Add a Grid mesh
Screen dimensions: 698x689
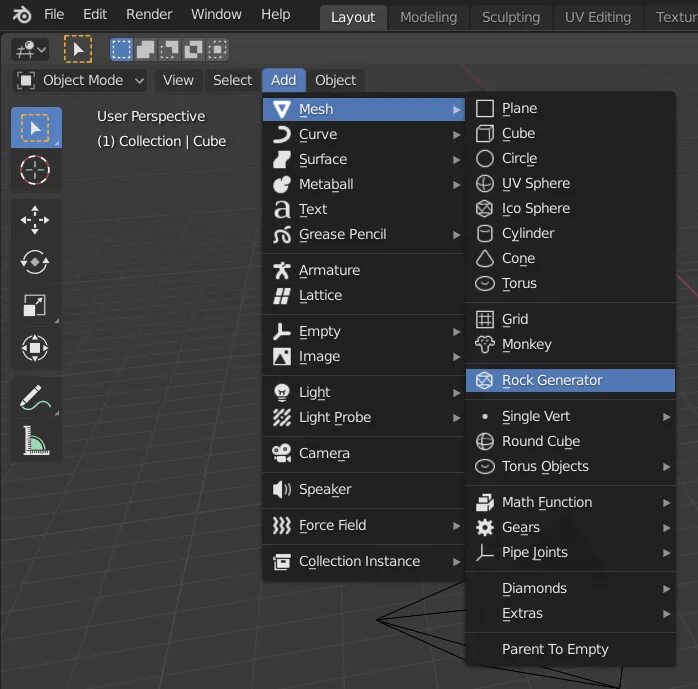pyautogui.click(x=570, y=320)
